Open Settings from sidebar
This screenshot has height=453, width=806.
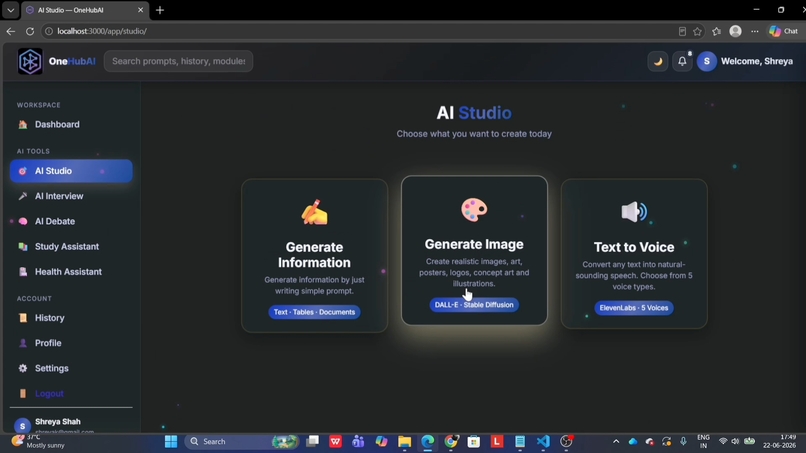(x=71, y=368)
